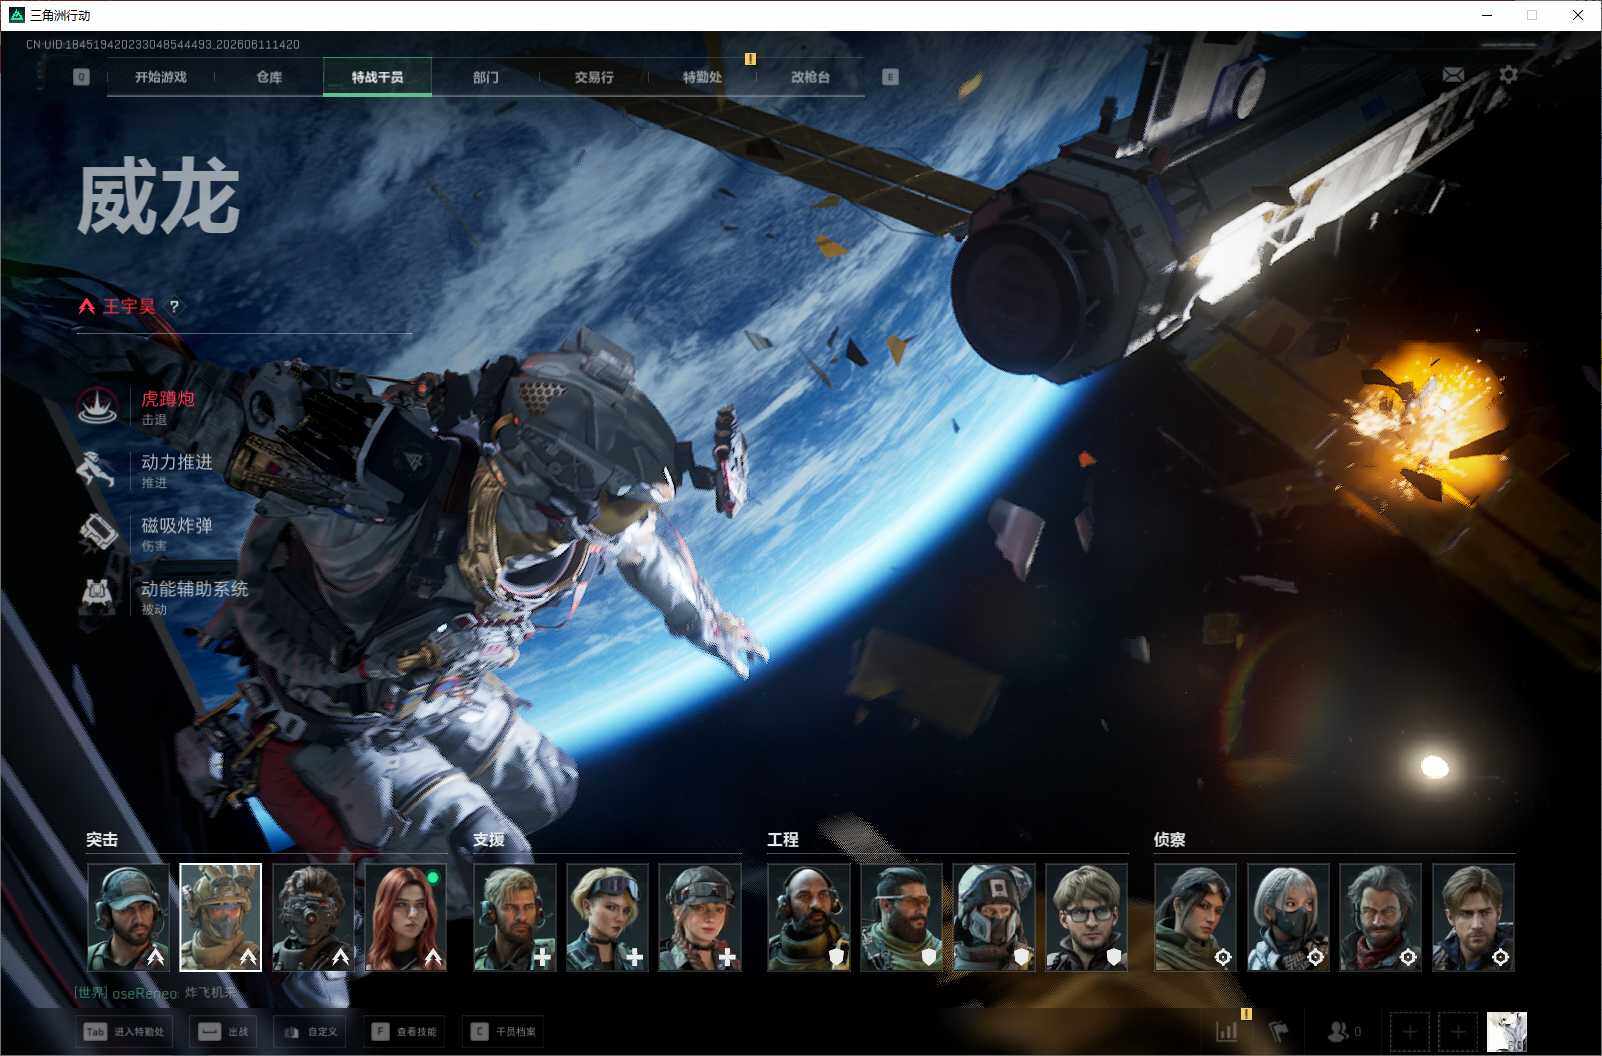Click the 突击 class heading

pyautogui.click(x=102, y=840)
